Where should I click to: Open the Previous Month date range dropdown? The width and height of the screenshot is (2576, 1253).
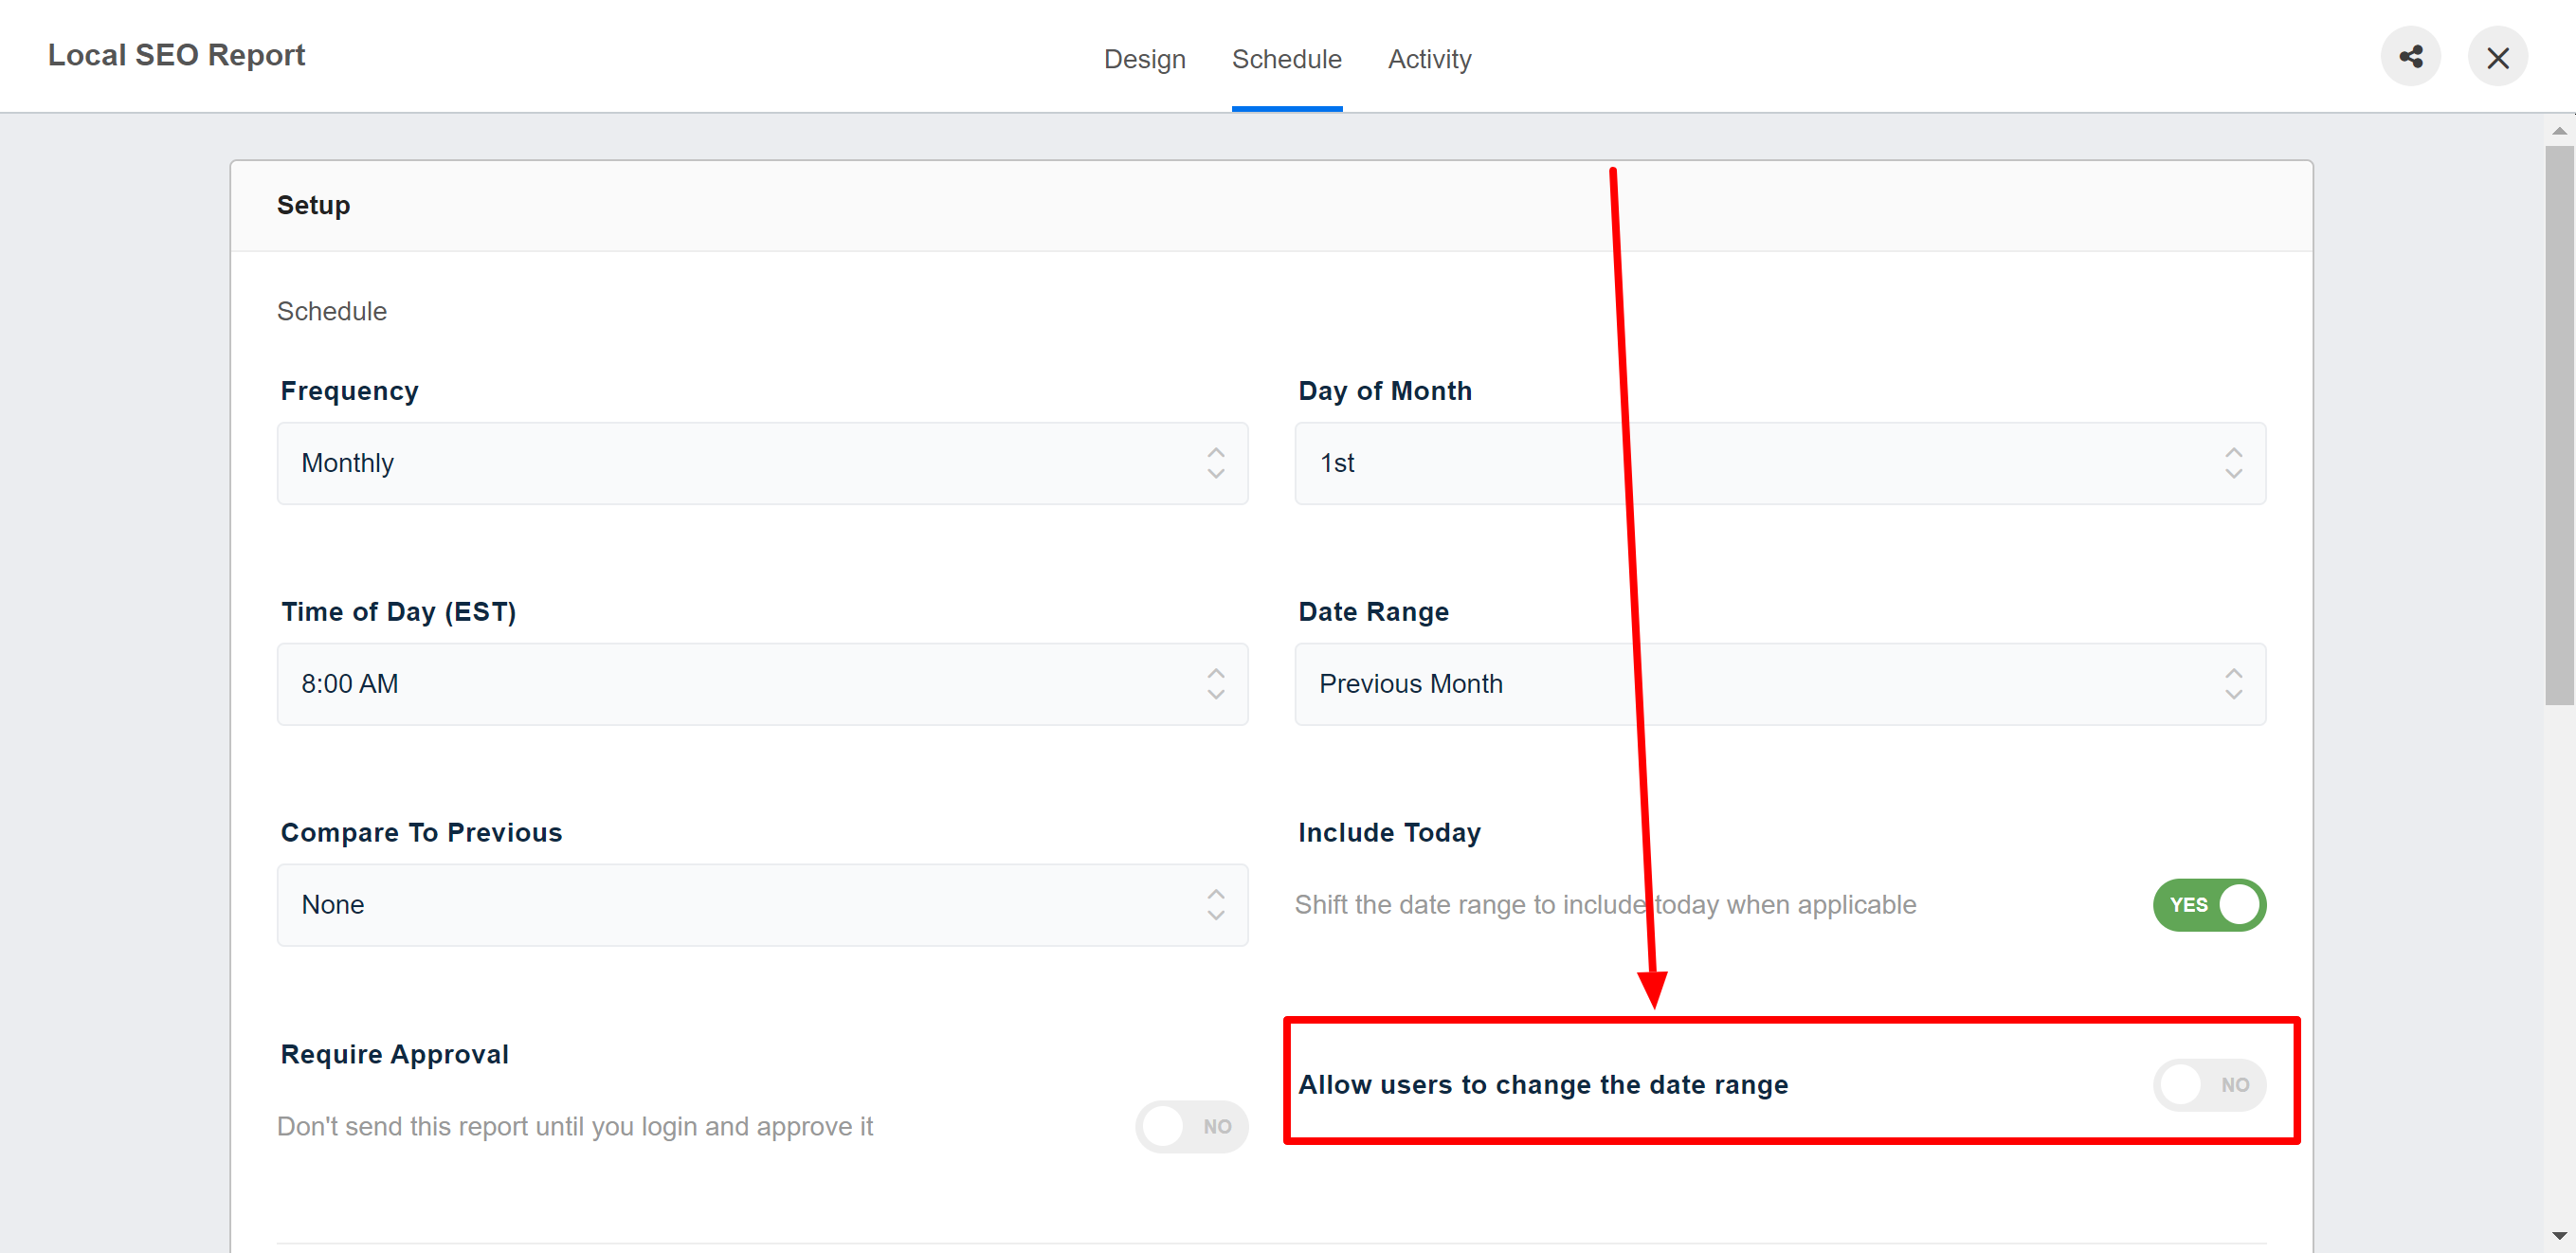(x=1760, y=684)
